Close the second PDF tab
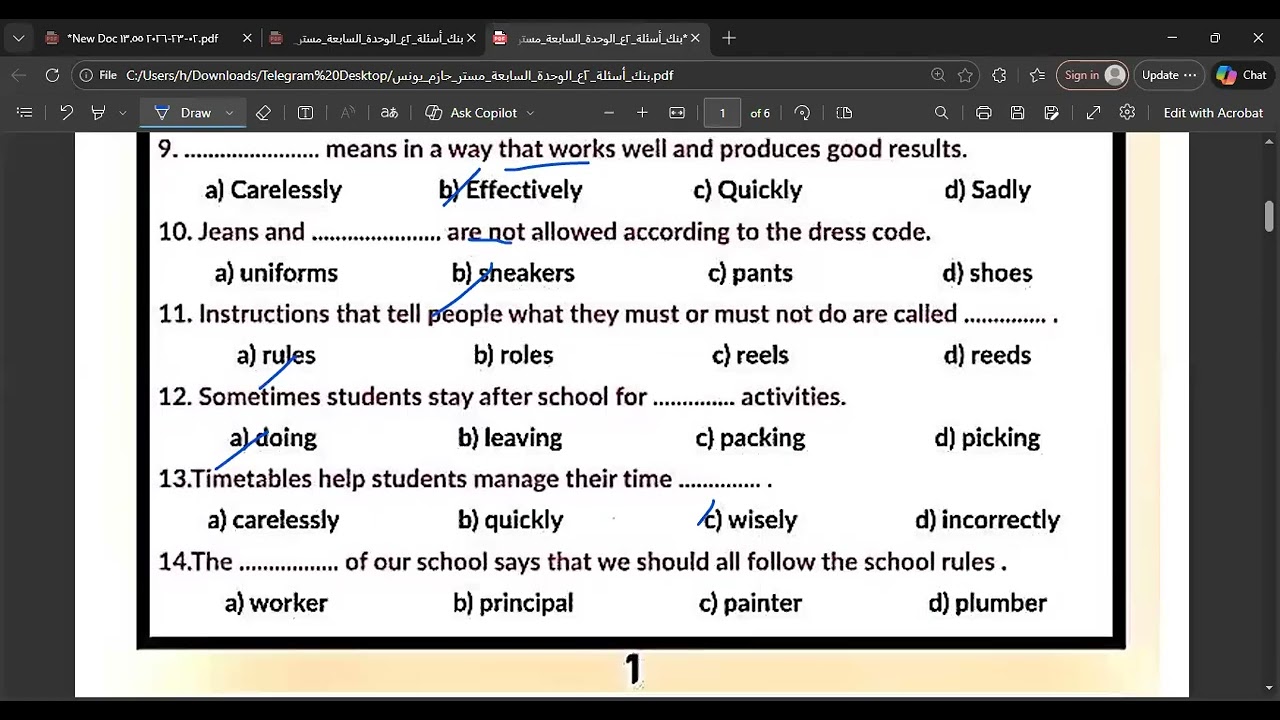The image size is (1280, 720). 471,38
